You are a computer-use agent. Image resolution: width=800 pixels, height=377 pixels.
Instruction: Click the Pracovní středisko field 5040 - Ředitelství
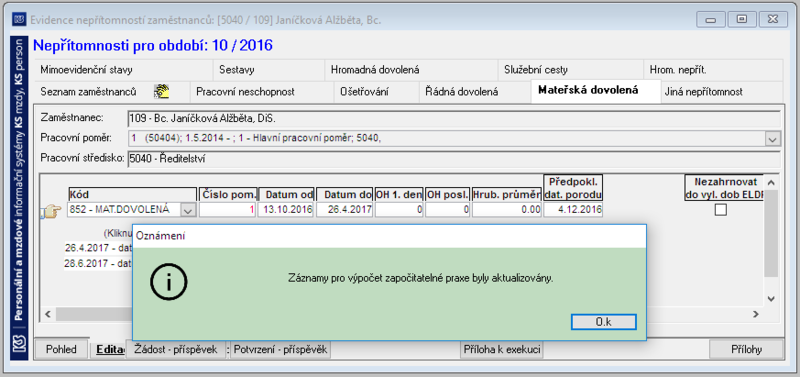coord(454,159)
